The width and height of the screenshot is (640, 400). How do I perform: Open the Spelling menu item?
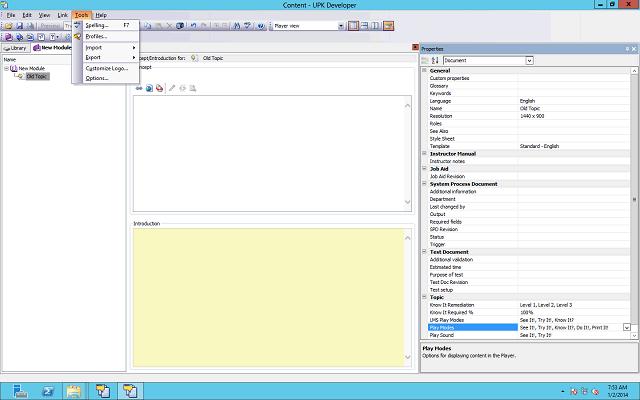click(97, 25)
